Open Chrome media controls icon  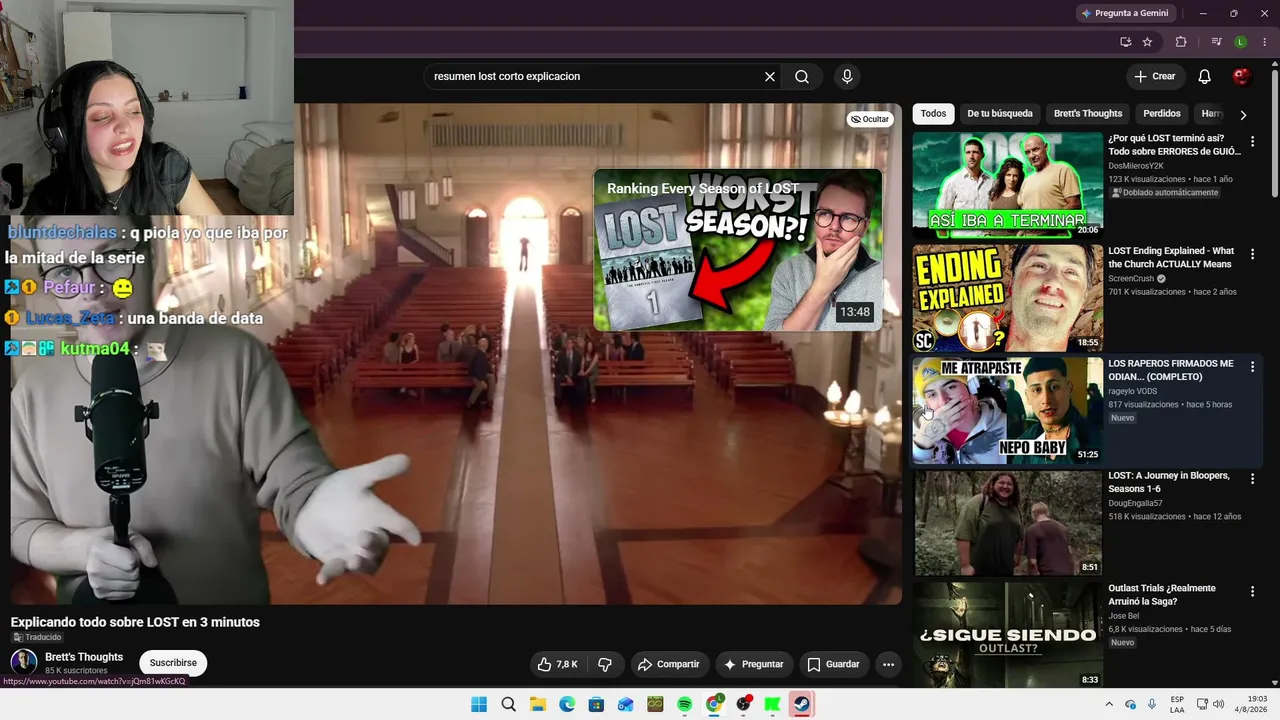click(1216, 42)
